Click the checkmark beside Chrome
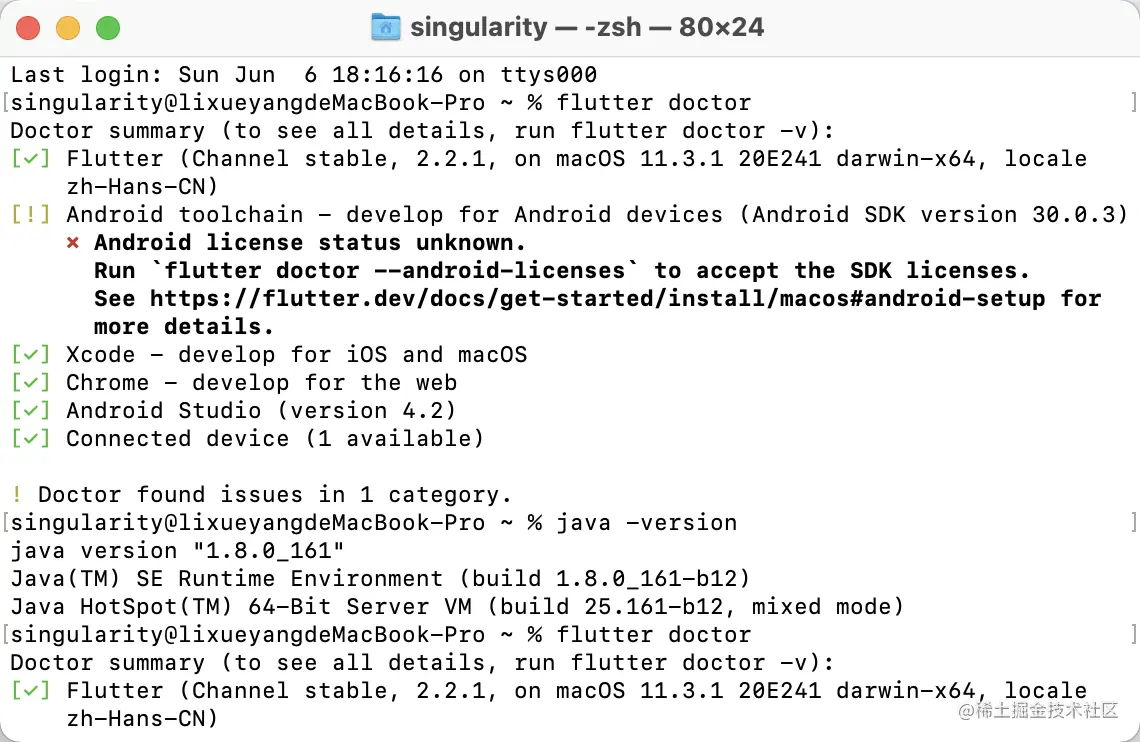Image resolution: width=1140 pixels, height=742 pixels. coord(33,382)
